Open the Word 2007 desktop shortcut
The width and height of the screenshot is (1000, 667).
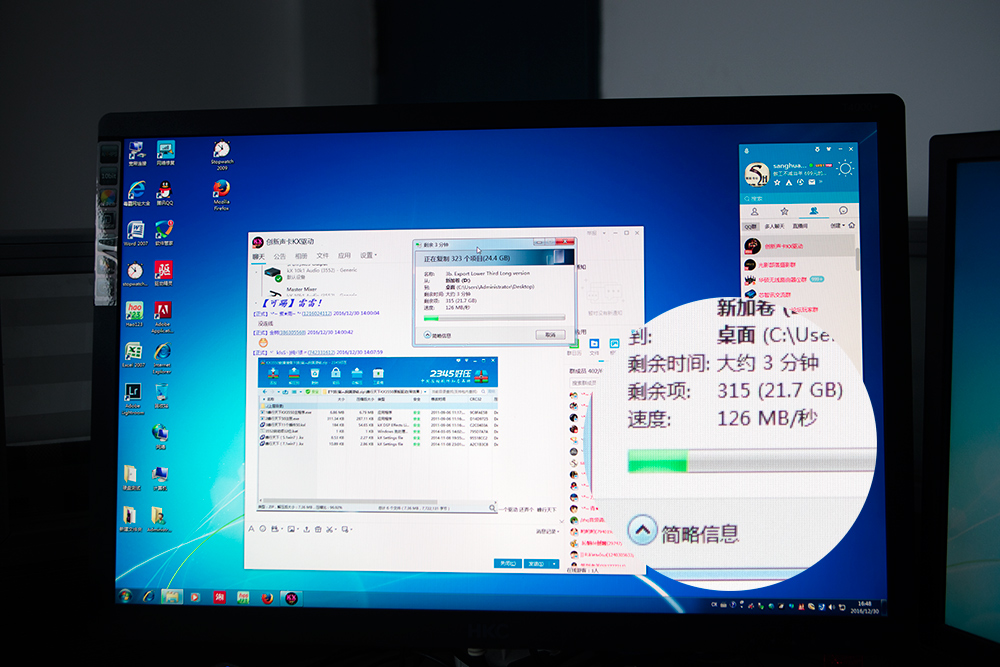click(135, 233)
